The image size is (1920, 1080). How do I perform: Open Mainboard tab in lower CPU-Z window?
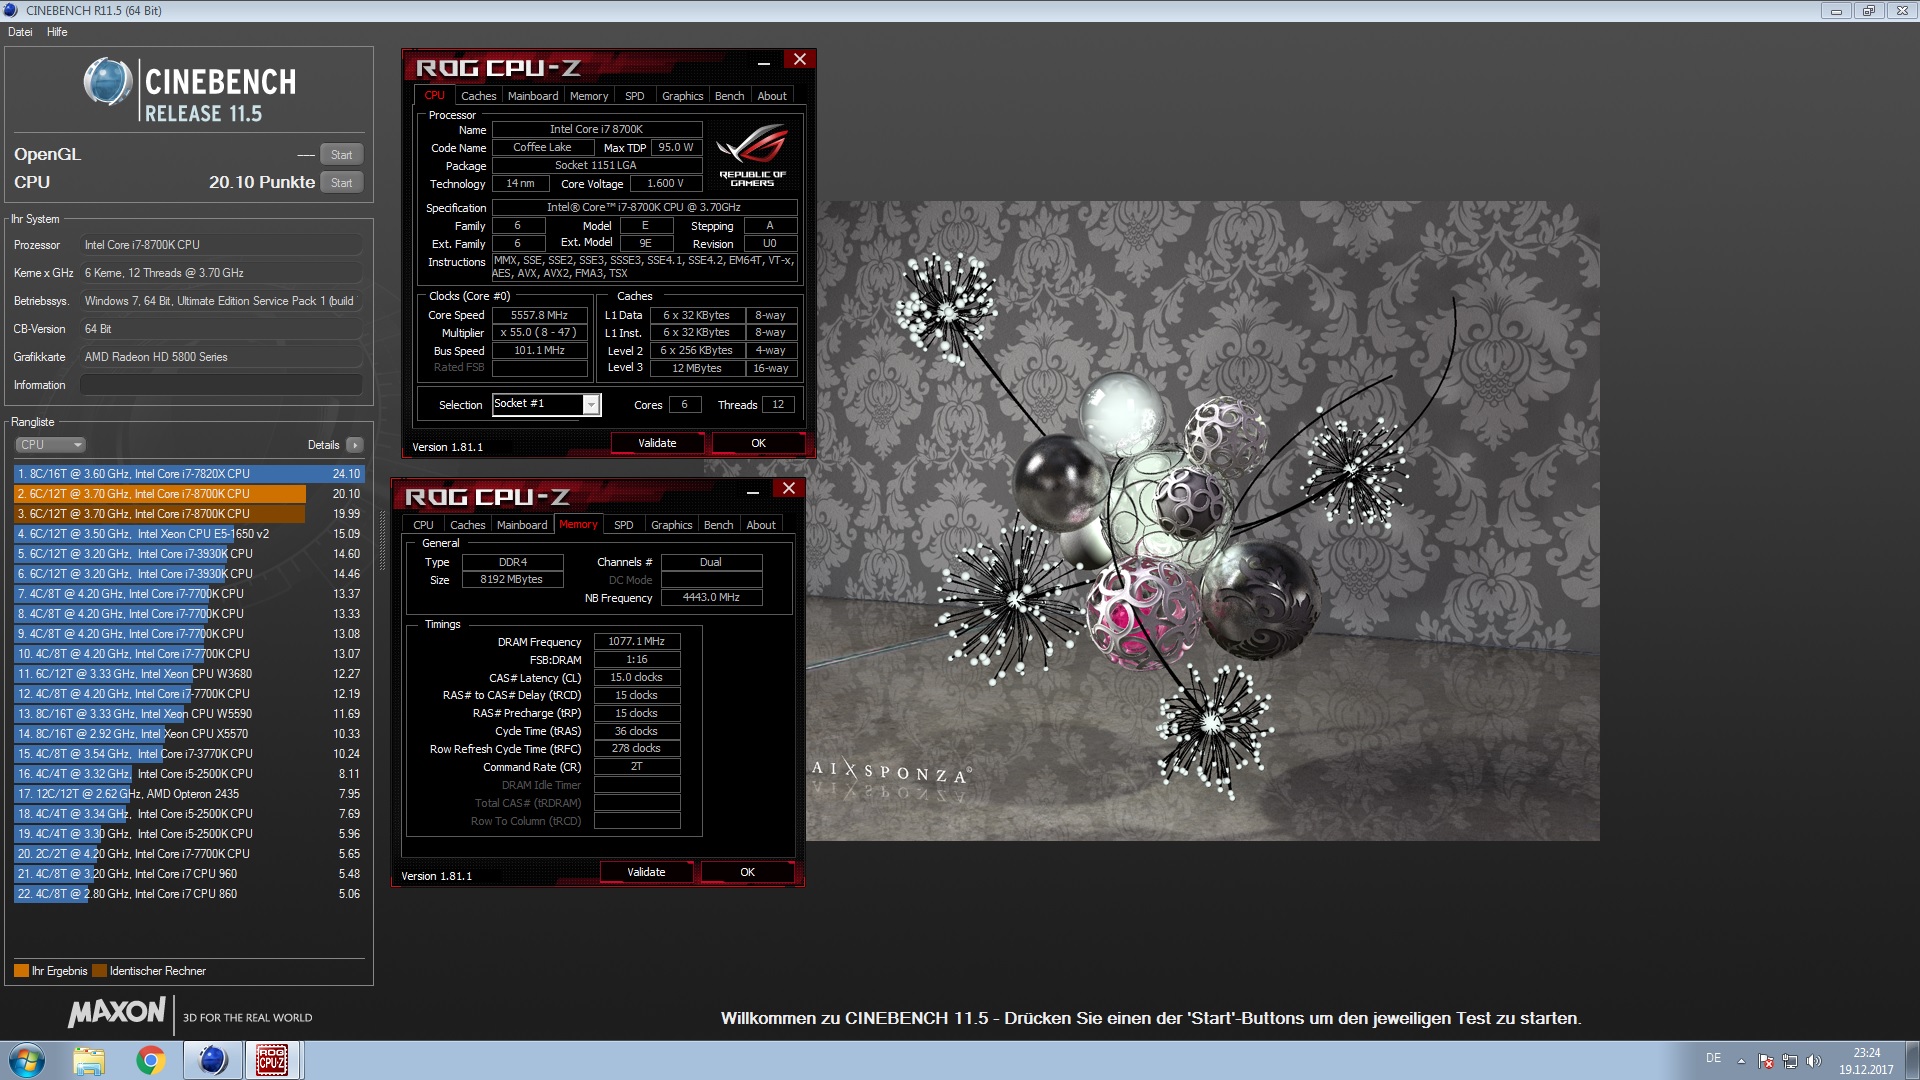(x=522, y=525)
